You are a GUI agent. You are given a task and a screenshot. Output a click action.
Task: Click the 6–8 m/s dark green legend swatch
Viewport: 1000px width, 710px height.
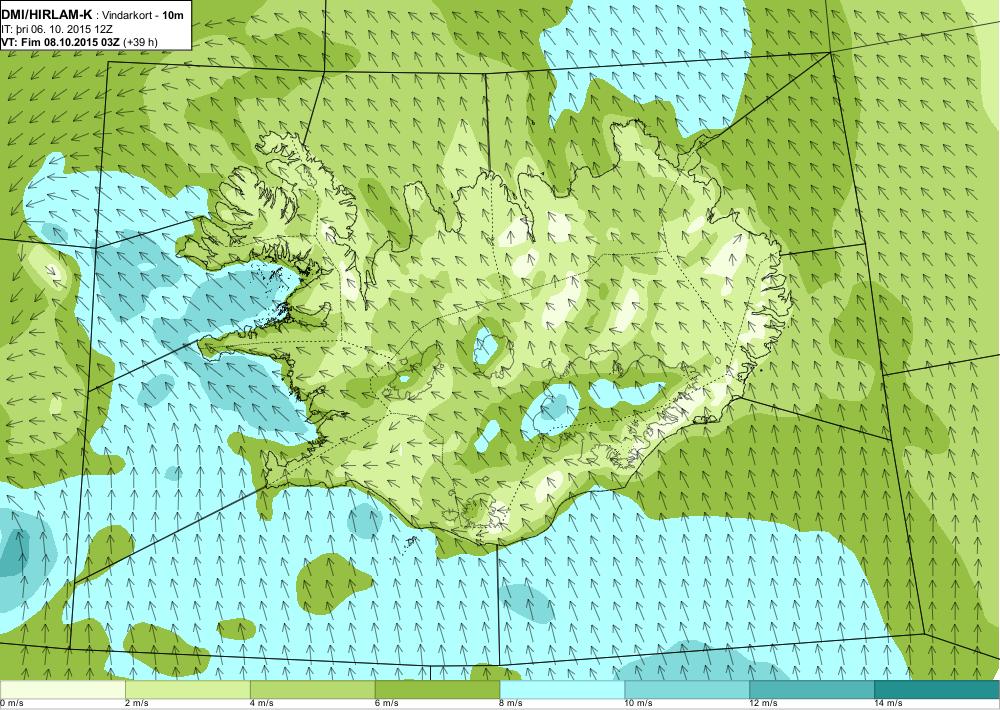tap(438, 690)
